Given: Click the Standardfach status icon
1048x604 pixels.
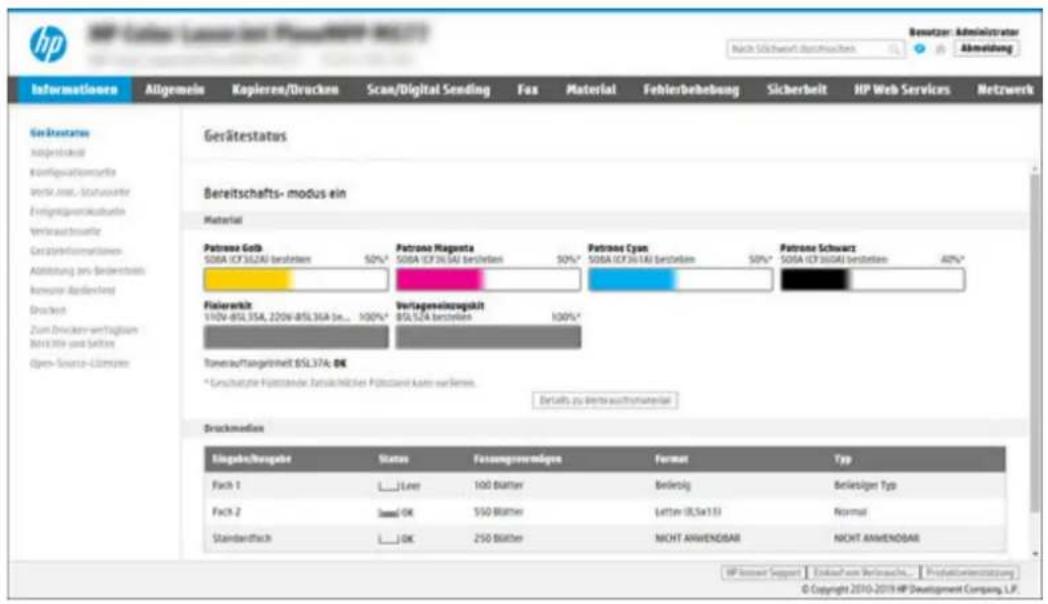Looking at the screenshot, I should point(388,539).
